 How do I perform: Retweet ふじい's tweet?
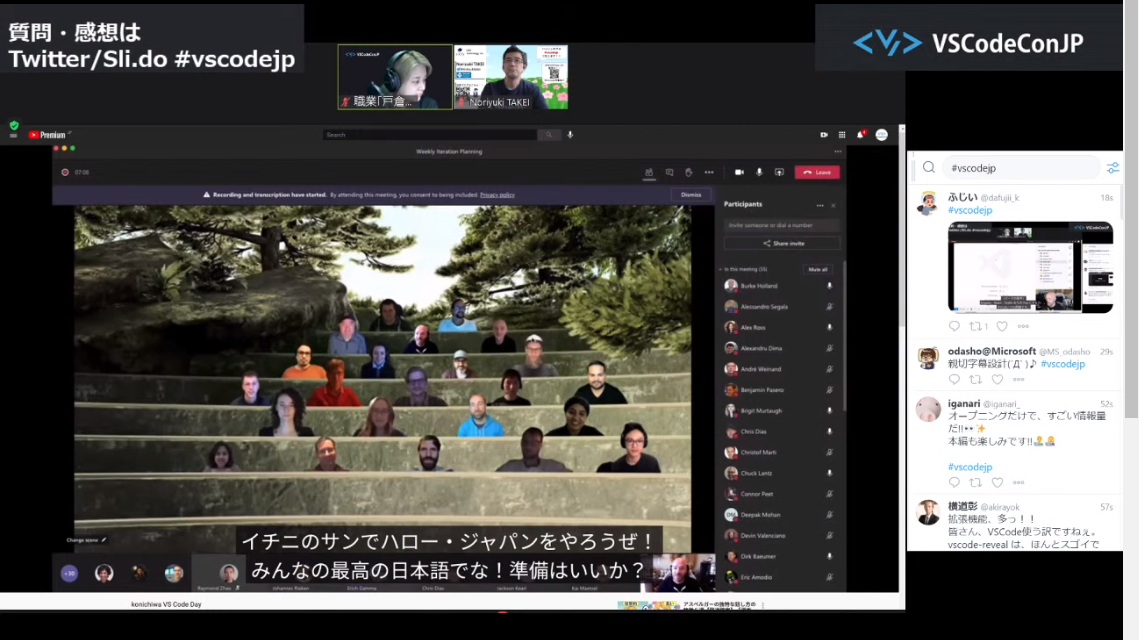(x=978, y=327)
